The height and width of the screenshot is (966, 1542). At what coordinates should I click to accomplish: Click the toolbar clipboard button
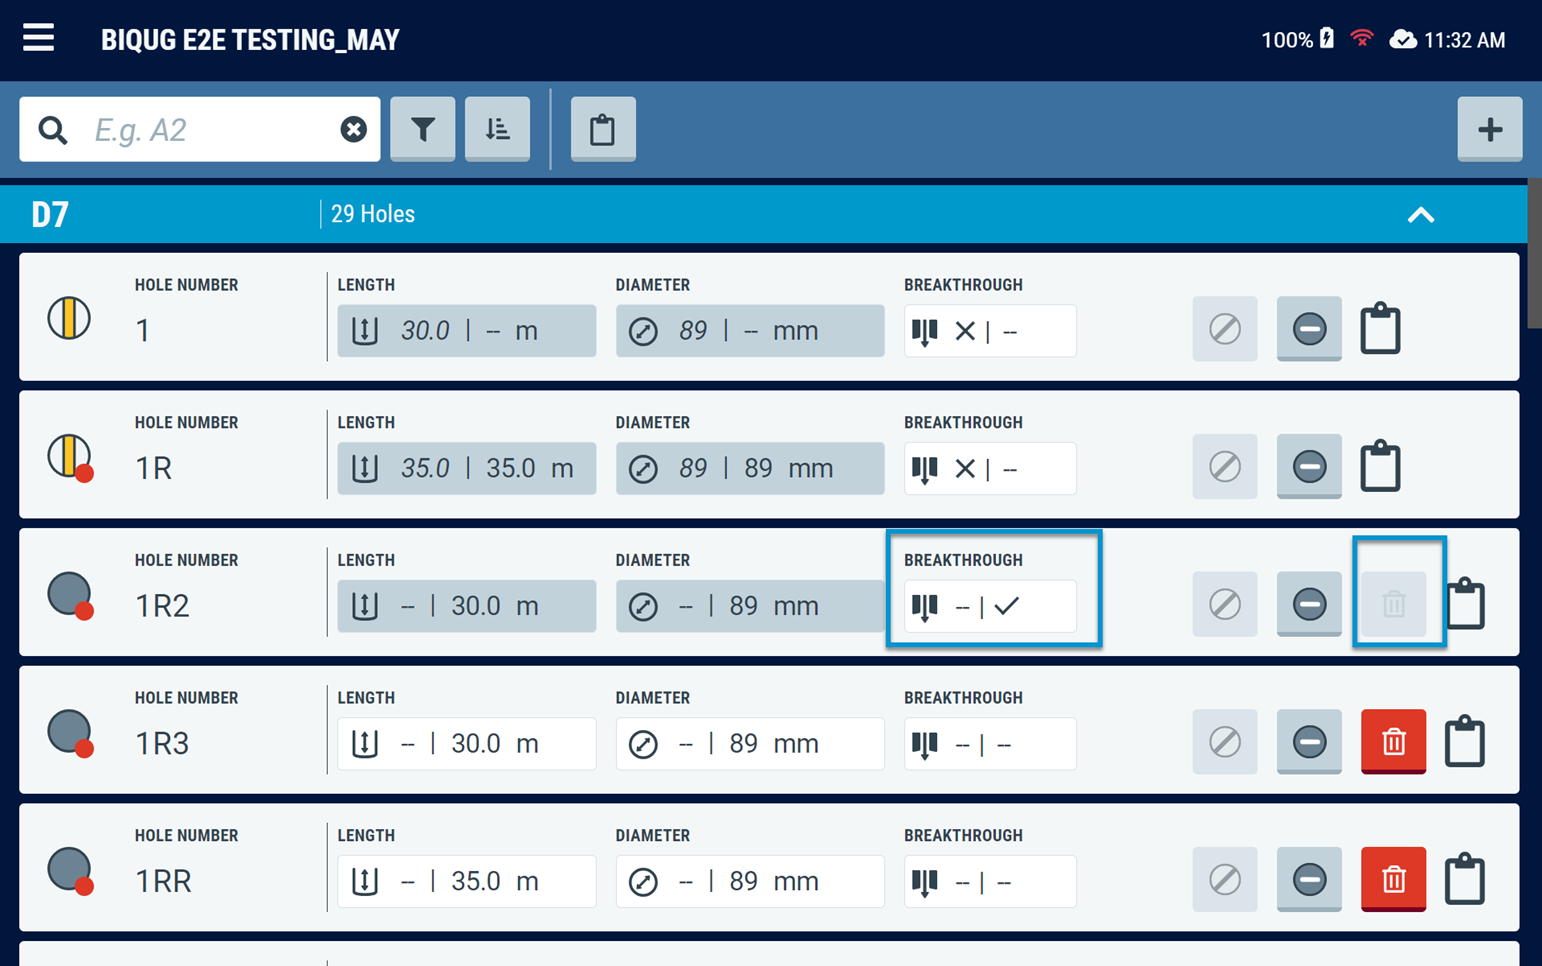coord(603,129)
